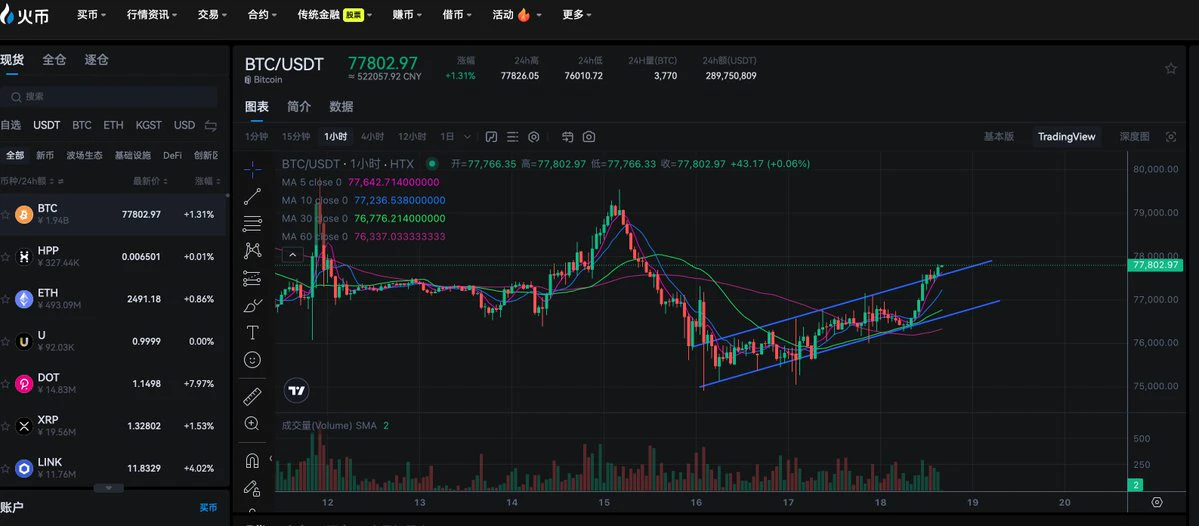Click the coin search input field
The height and width of the screenshot is (526, 1199).
(x=109, y=96)
